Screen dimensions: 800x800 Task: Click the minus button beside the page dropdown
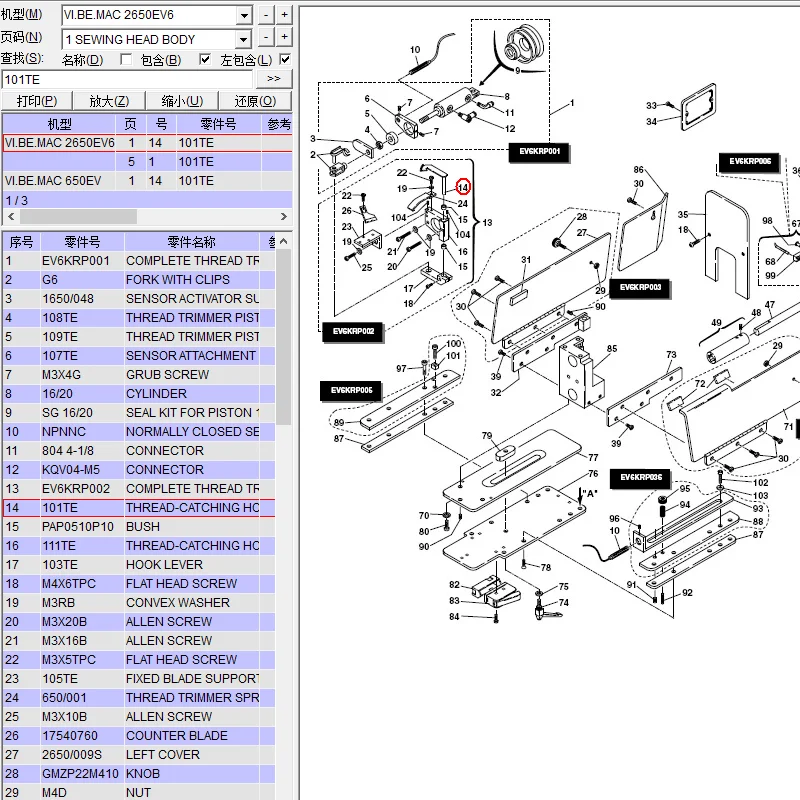[266, 38]
